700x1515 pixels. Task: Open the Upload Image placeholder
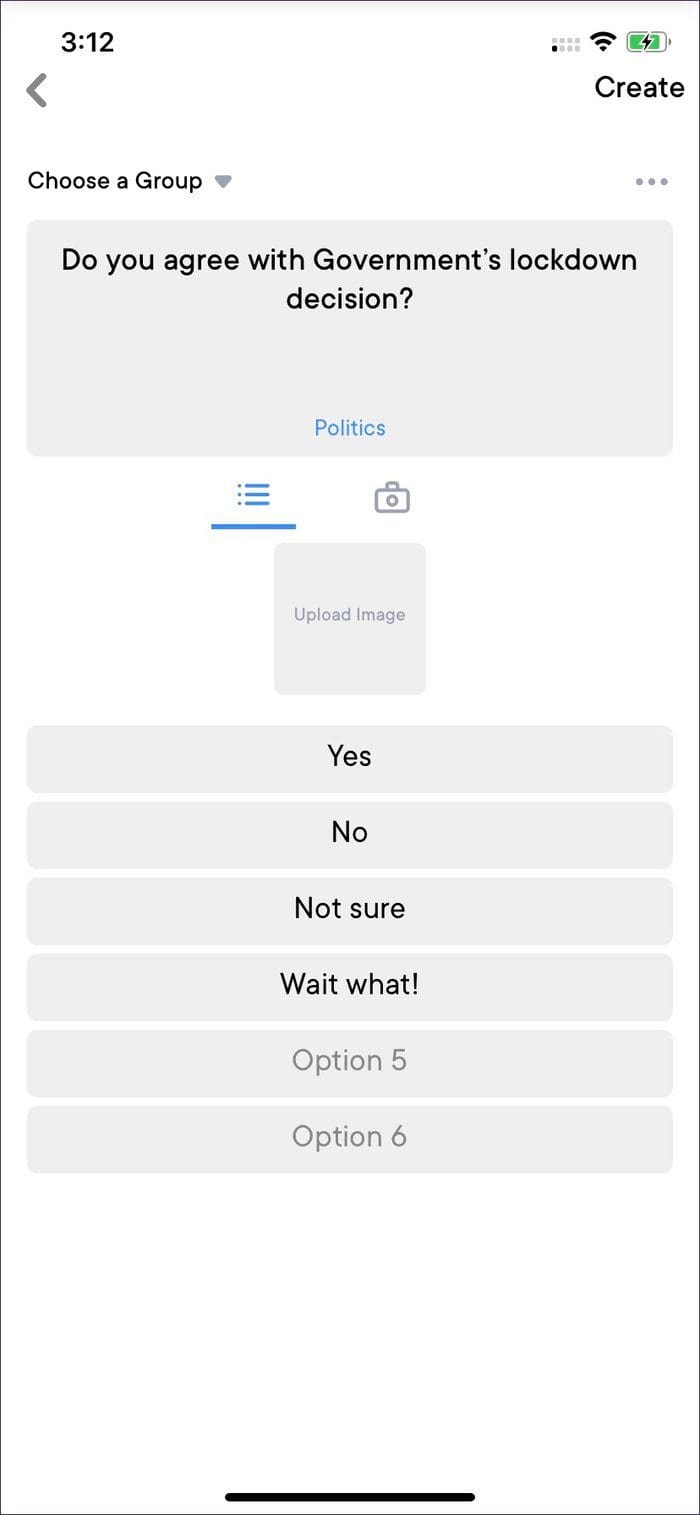pos(350,619)
